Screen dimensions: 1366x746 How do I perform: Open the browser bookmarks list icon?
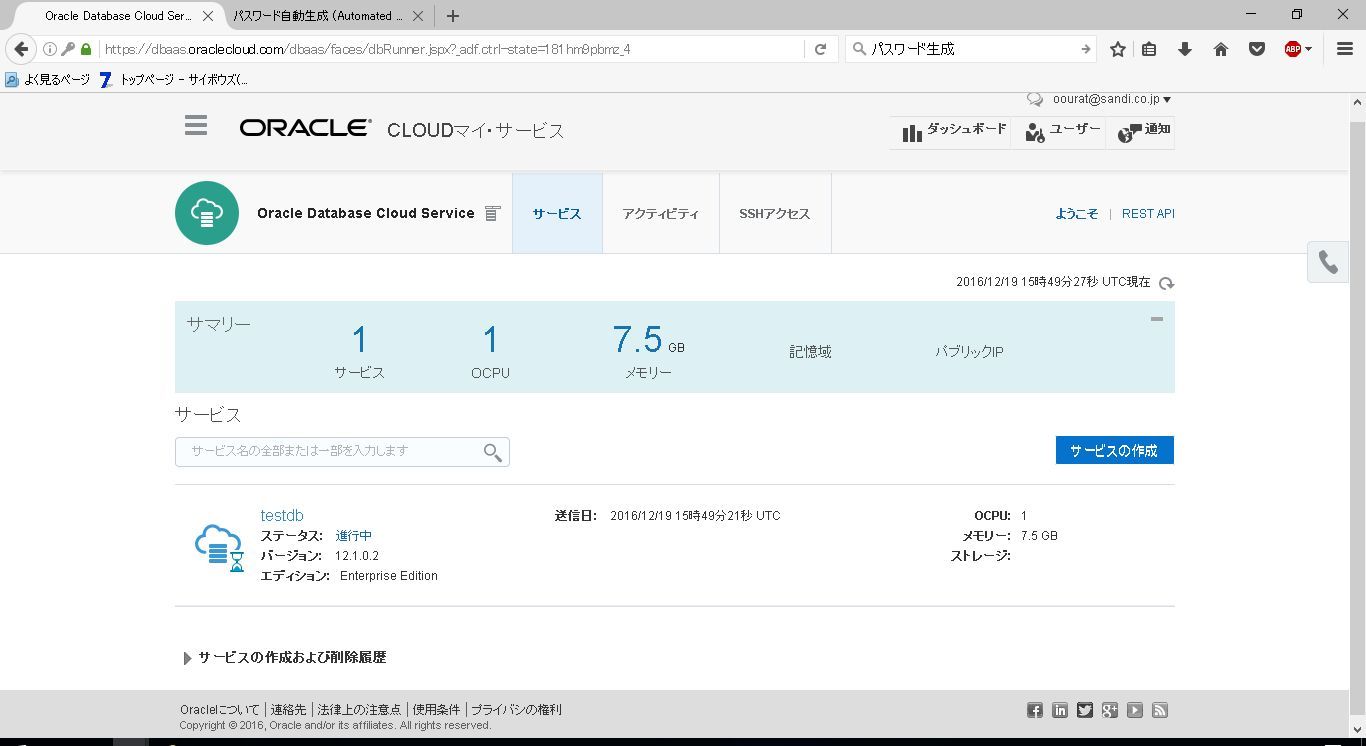1149,49
